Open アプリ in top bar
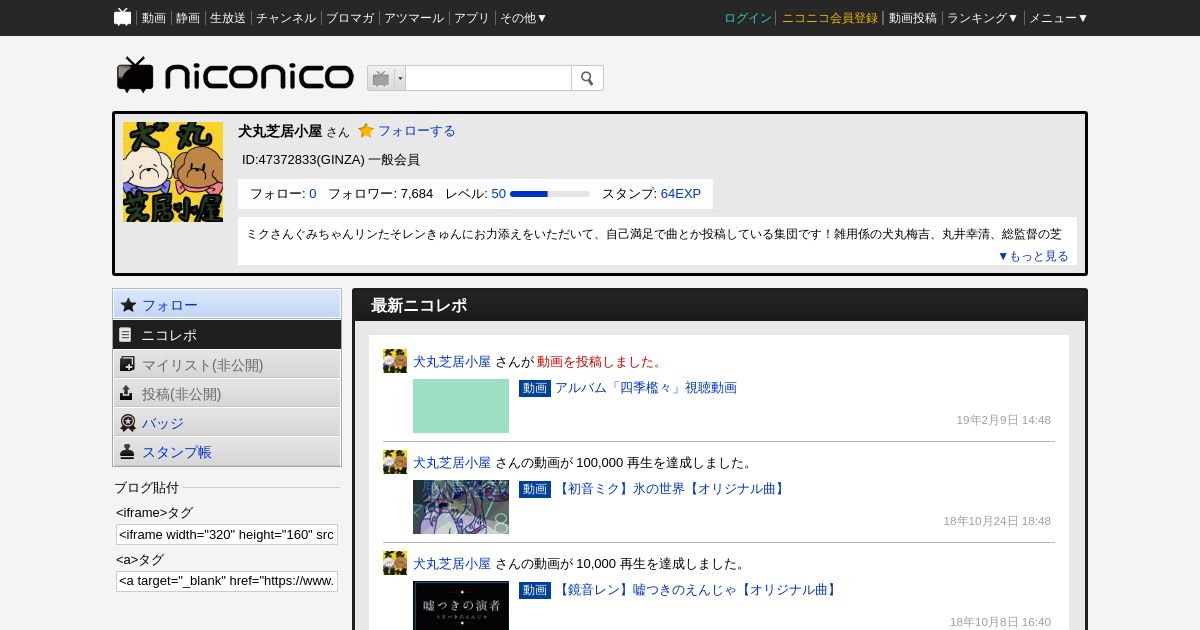 click(472, 18)
